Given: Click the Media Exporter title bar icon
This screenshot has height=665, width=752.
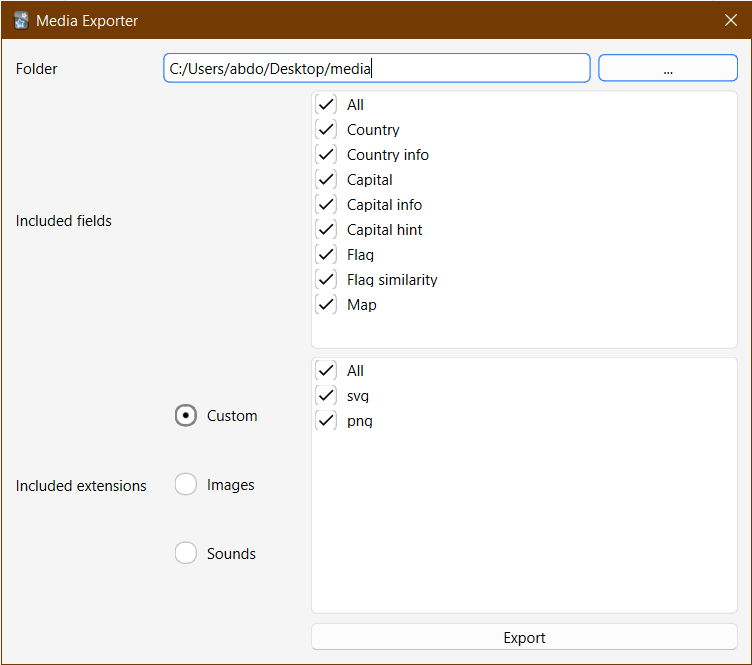Looking at the screenshot, I should click(x=22, y=21).
